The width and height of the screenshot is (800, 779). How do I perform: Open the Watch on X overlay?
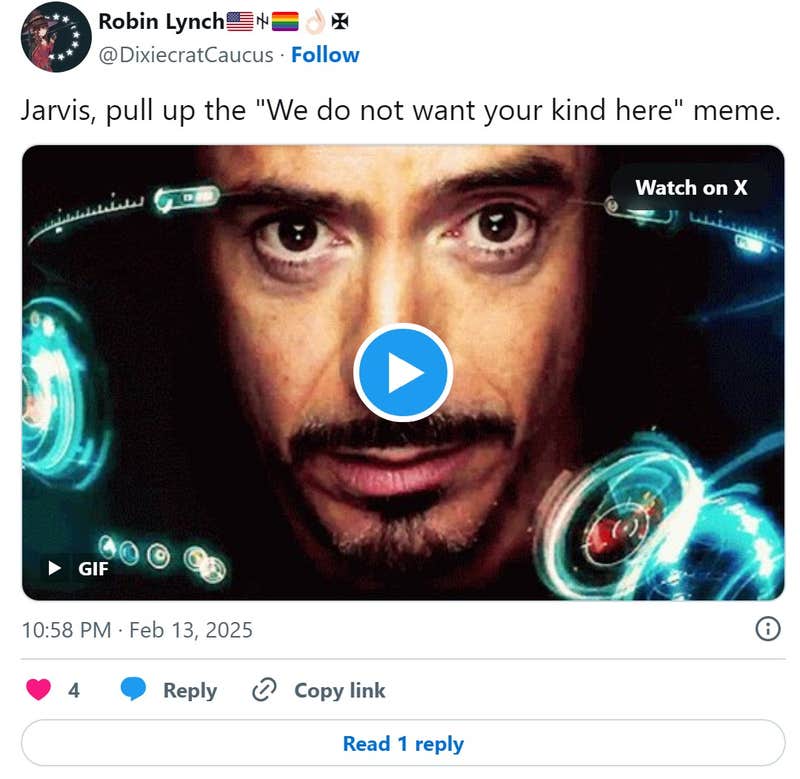692,188
